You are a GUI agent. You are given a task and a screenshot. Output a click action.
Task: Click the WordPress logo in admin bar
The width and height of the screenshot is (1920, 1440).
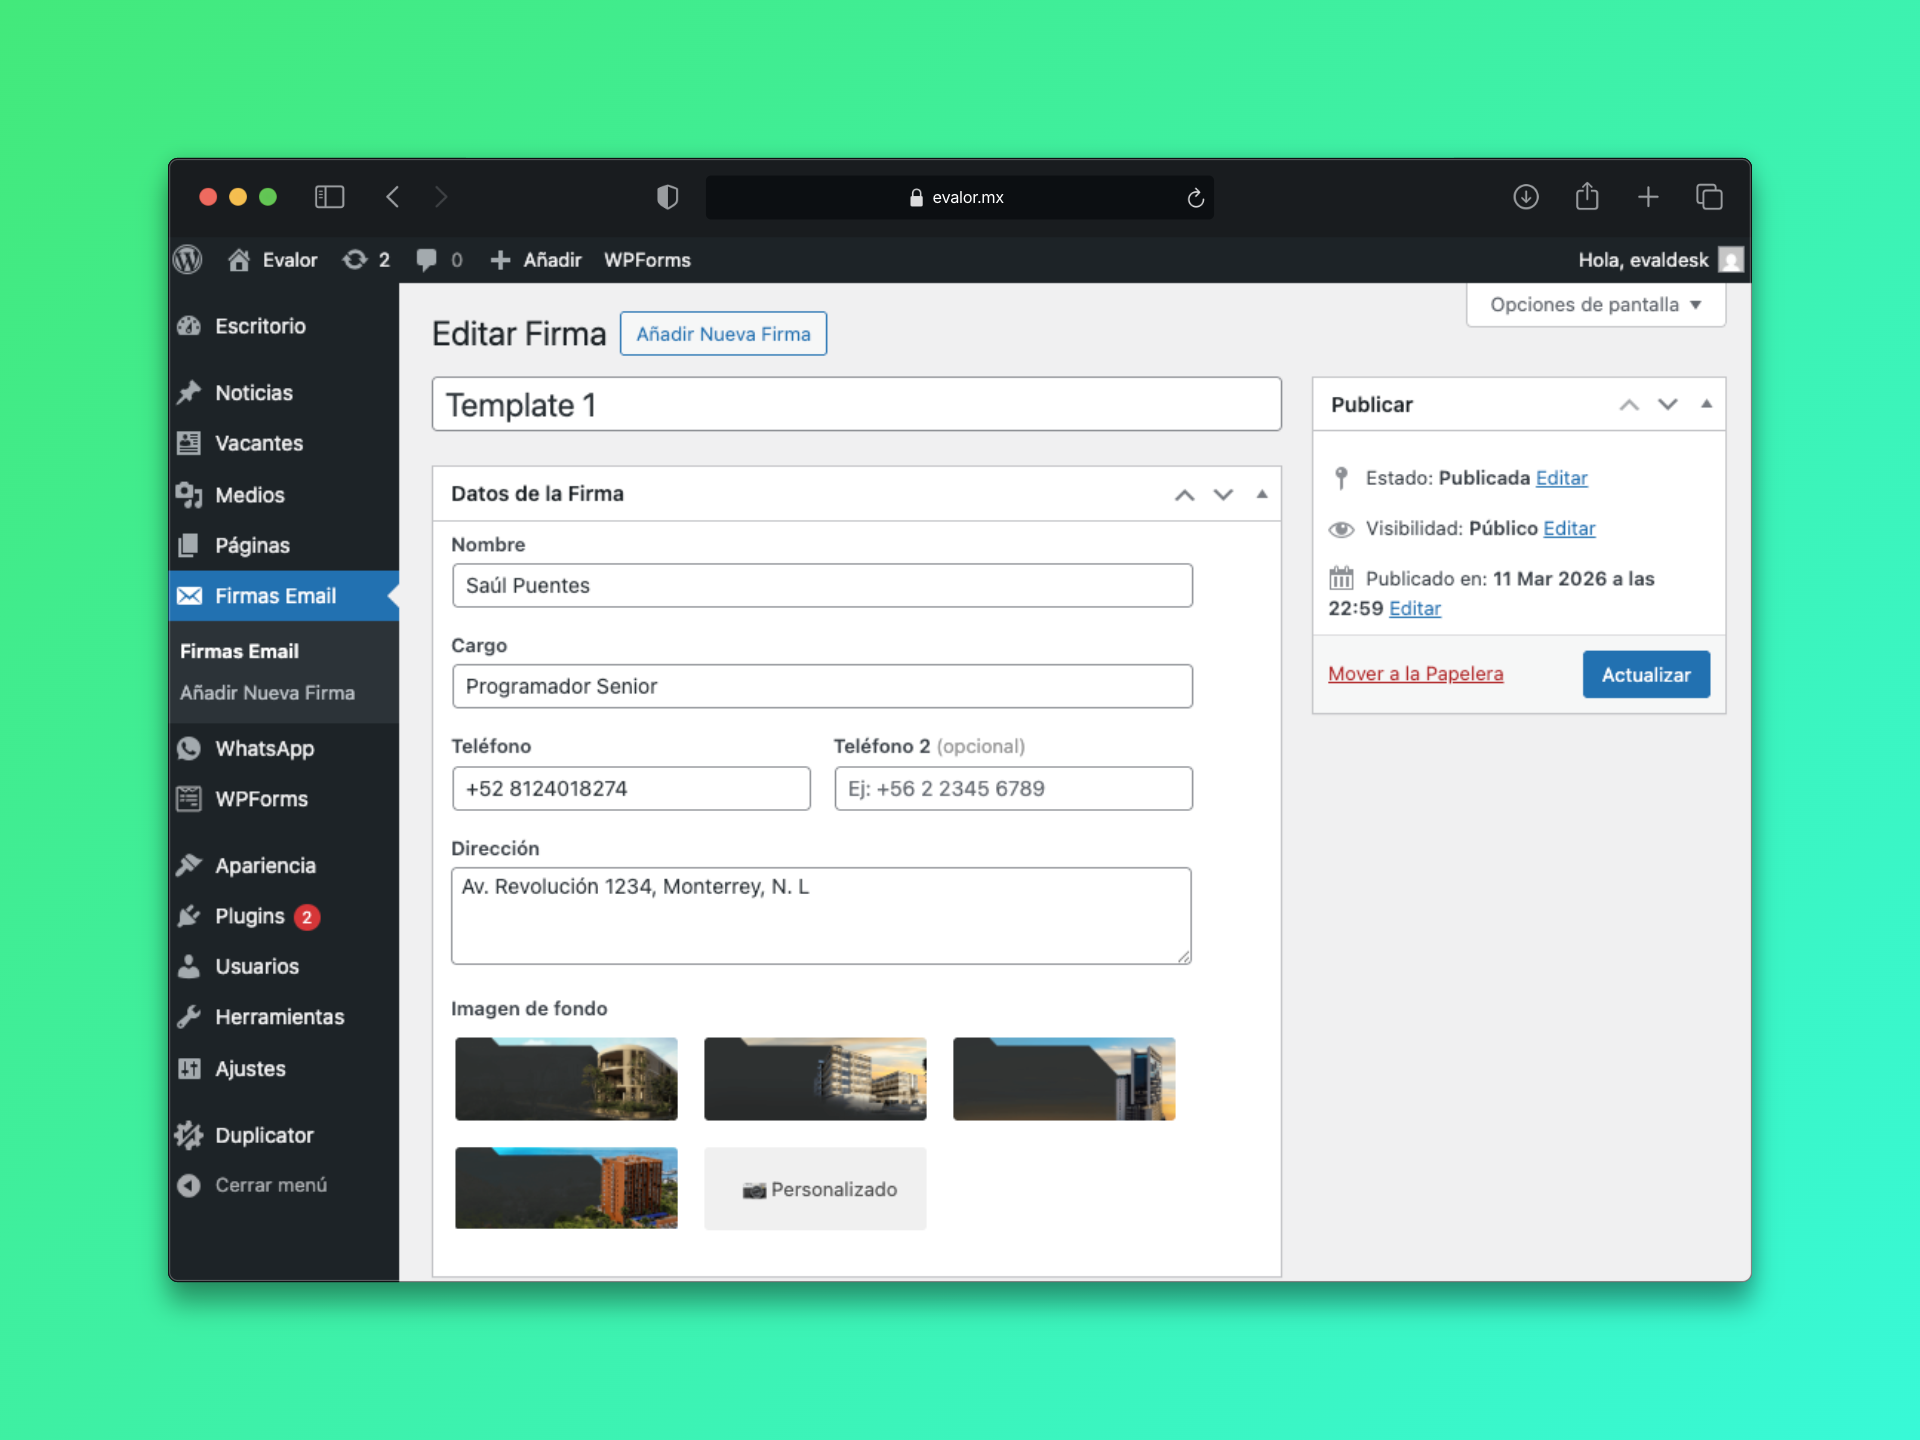[188, 259]
